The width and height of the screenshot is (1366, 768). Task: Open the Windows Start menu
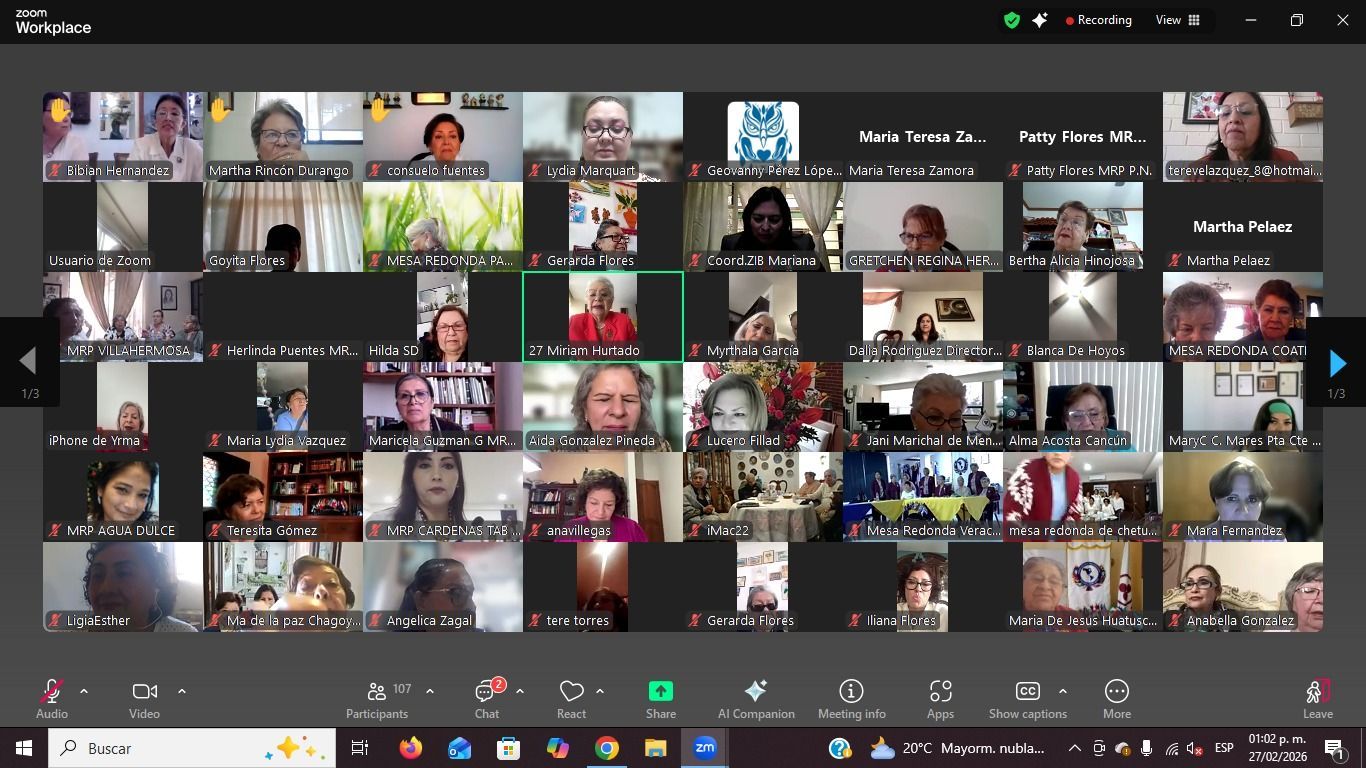pos(23,748)
